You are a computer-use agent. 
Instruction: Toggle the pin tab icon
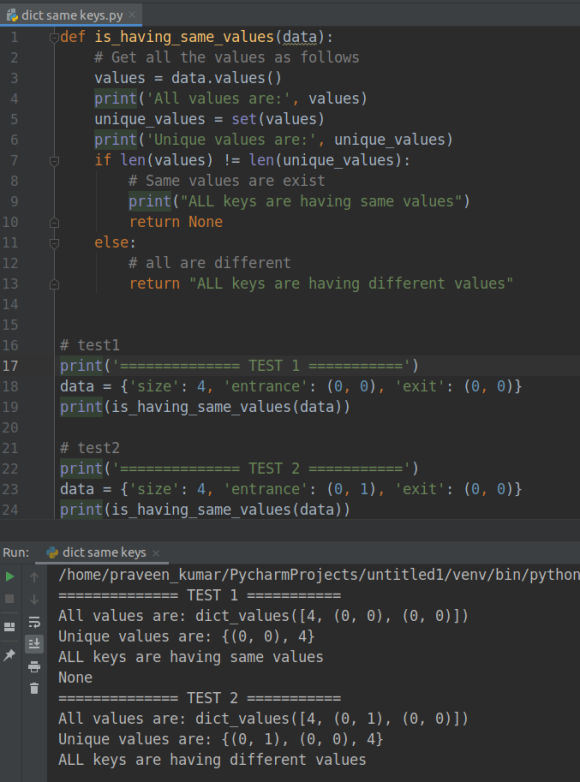coord(9,655)
